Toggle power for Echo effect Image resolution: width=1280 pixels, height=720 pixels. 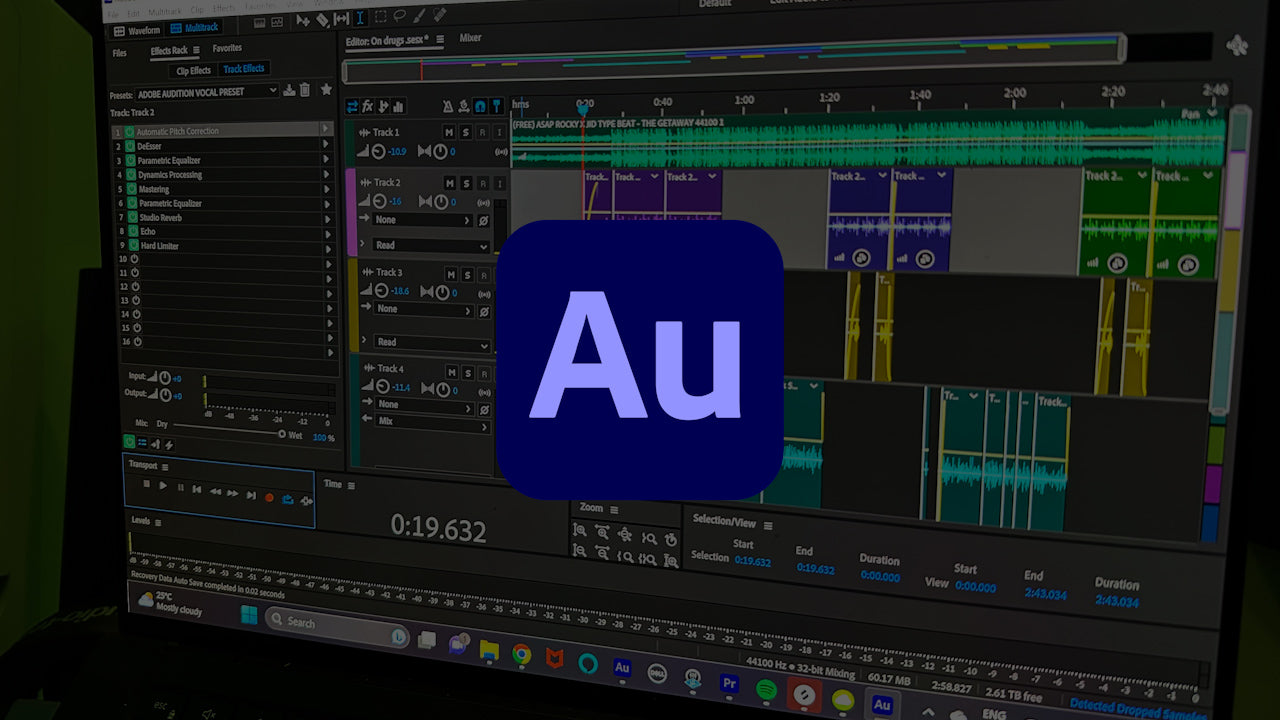[133, 232]
